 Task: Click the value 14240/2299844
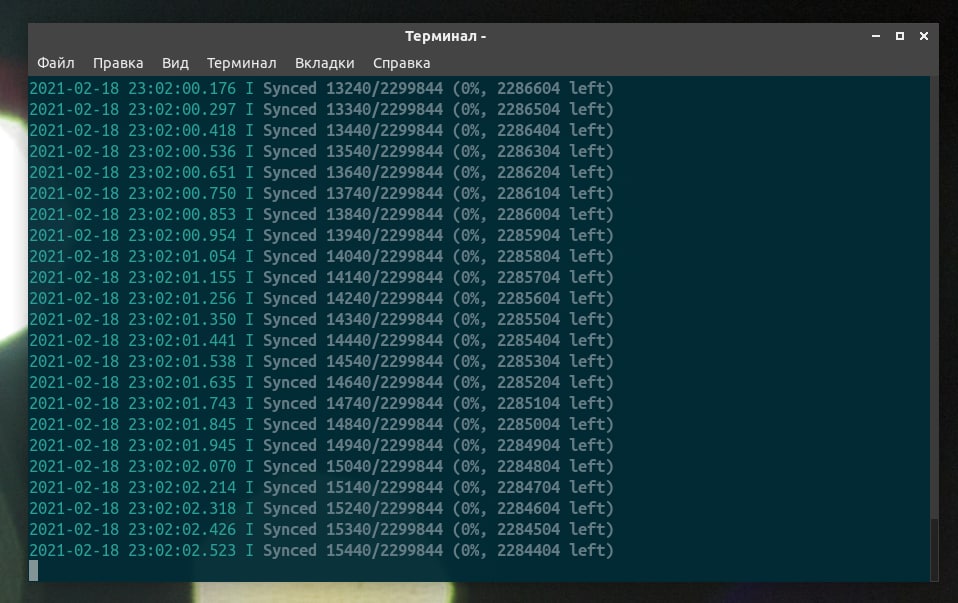point(384,298)
